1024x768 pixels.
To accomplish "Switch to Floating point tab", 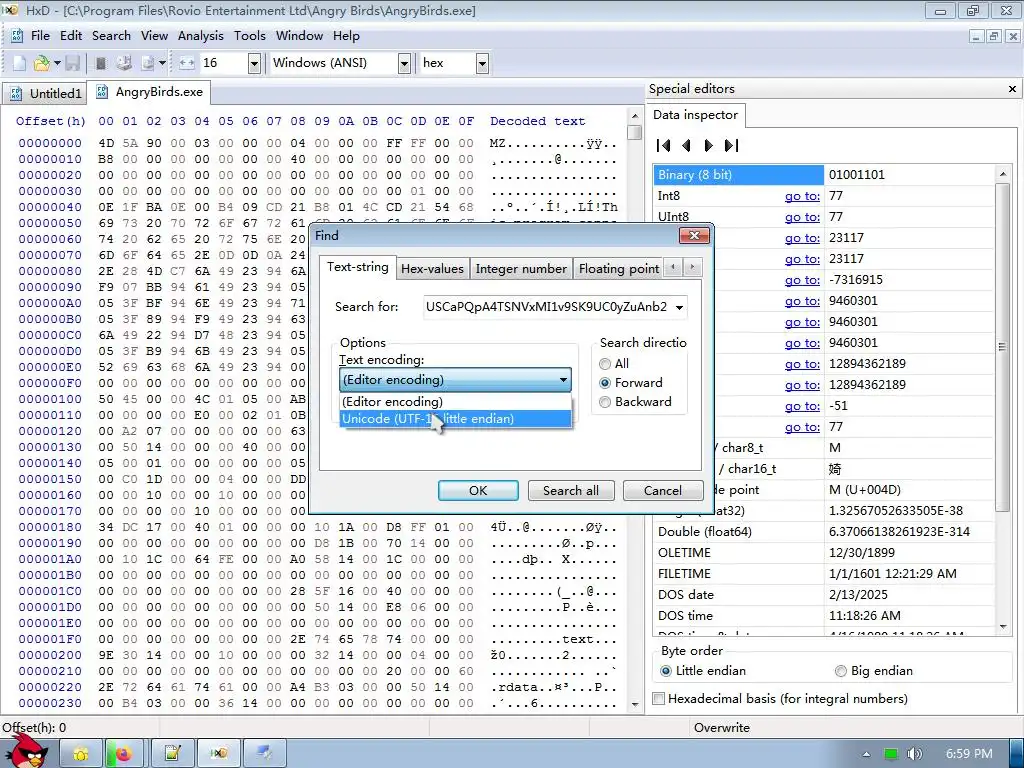I will [x=618, y=269].
